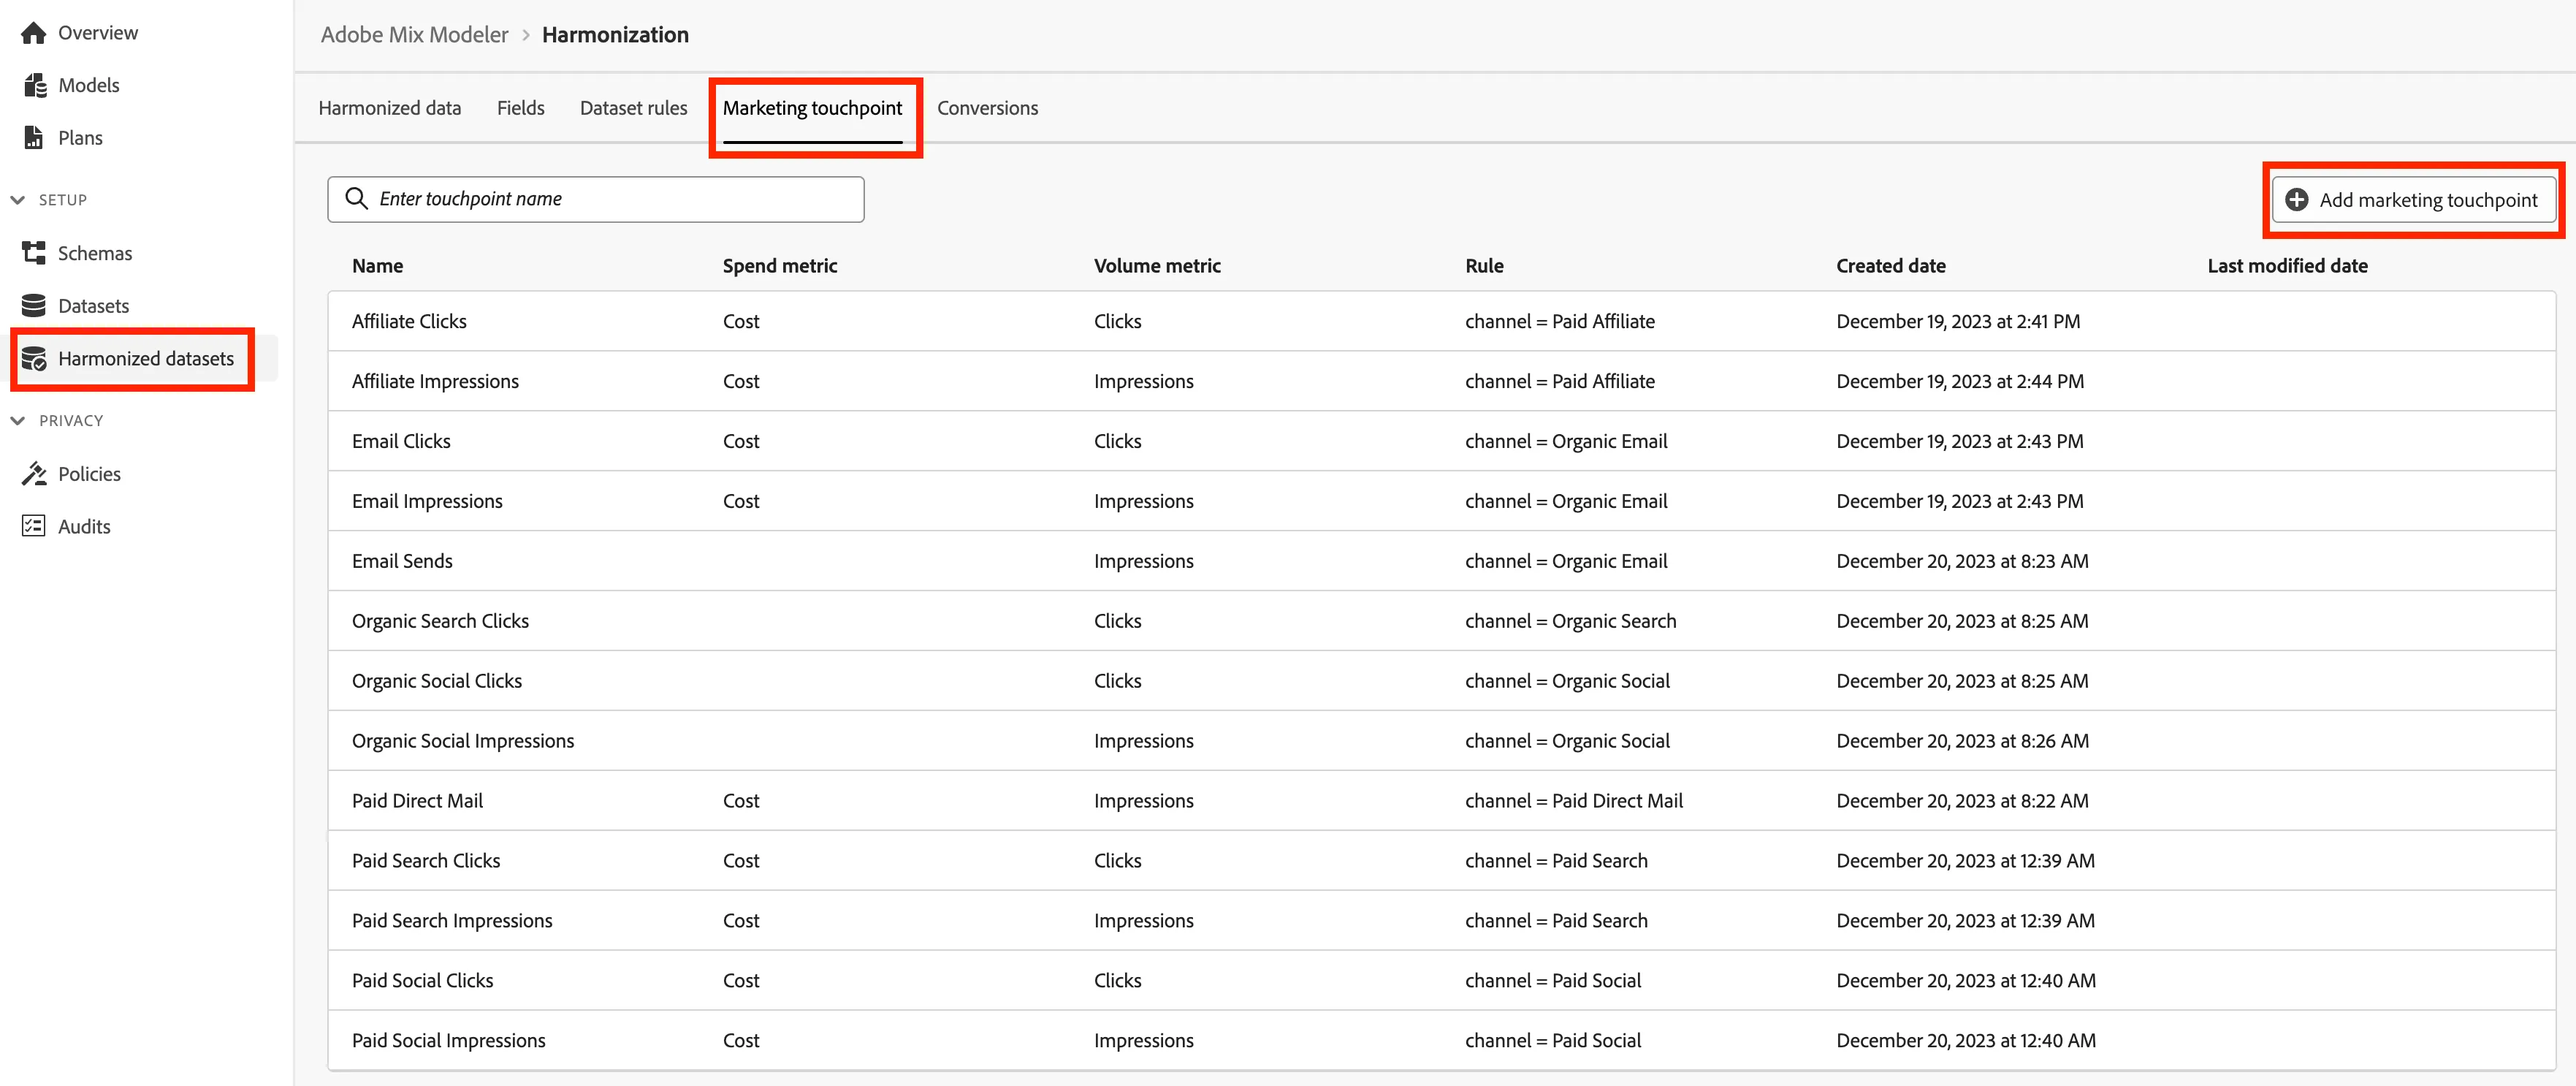The image size is (2576, 1086).
Task: Select the Email Clicks touchpoint
Action: tap(401, 441)
